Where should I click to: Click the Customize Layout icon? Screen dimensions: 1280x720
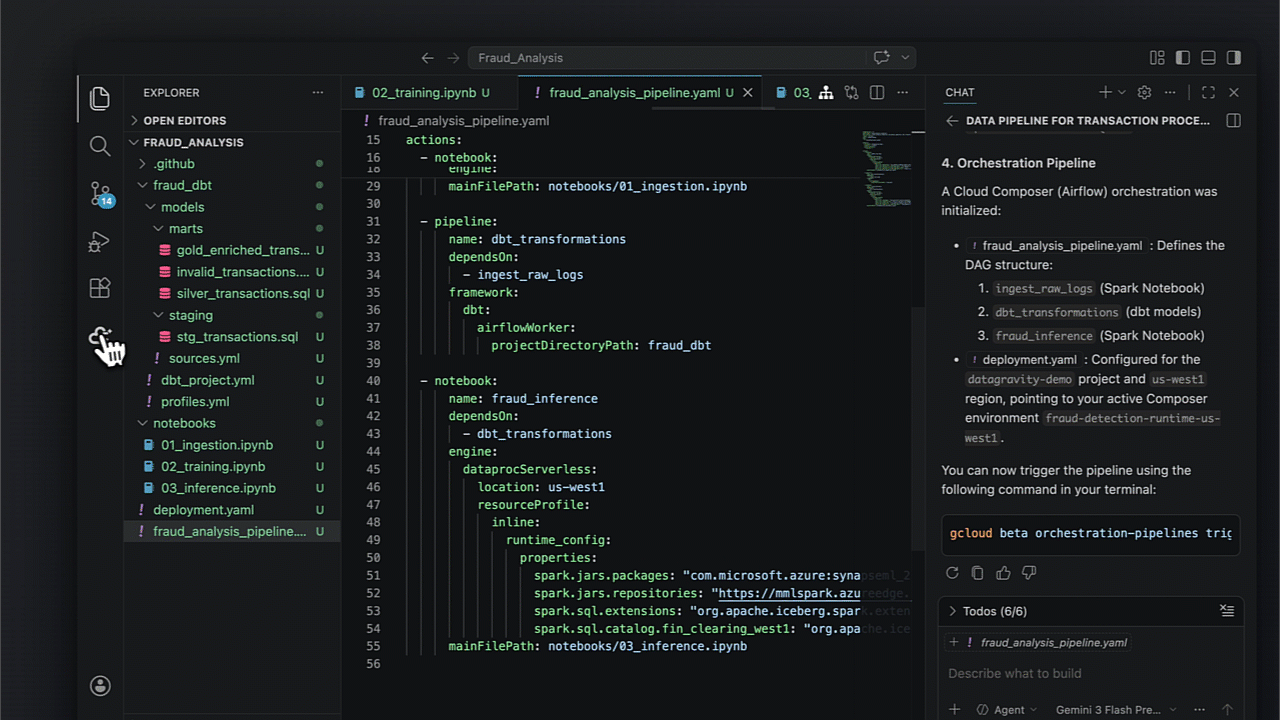pyautogui.click(x=1157, y=58)
